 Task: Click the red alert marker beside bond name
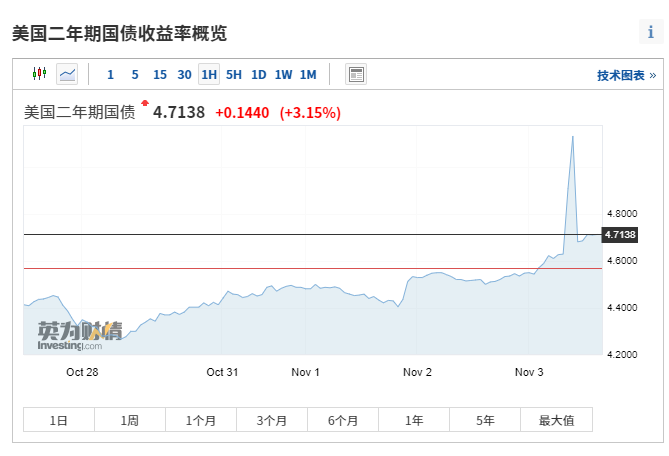point(145,103)
